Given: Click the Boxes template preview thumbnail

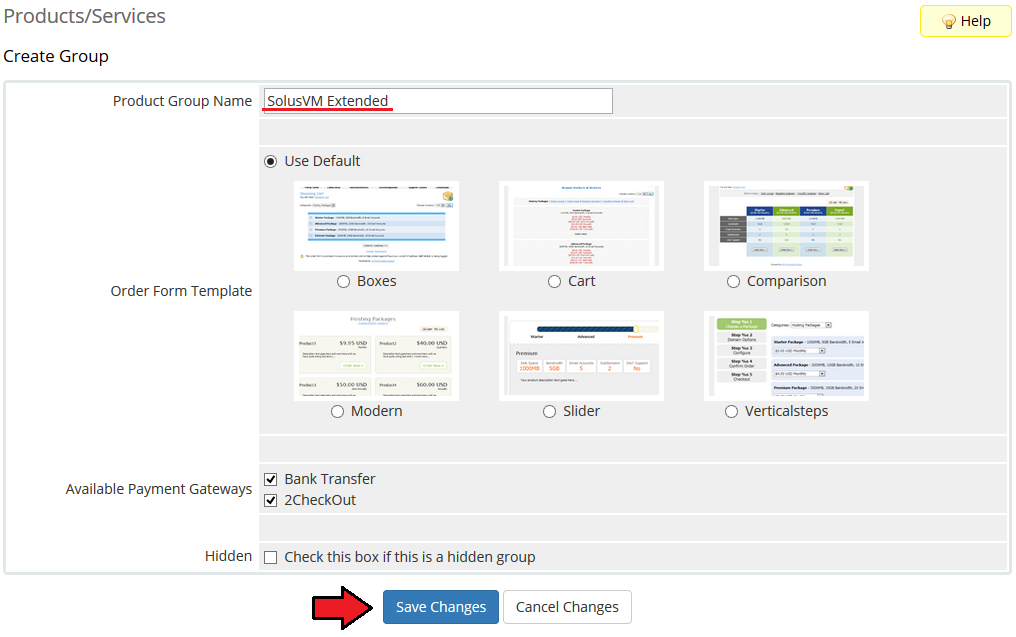Looking at the screenshot, I should pos(376,226).
